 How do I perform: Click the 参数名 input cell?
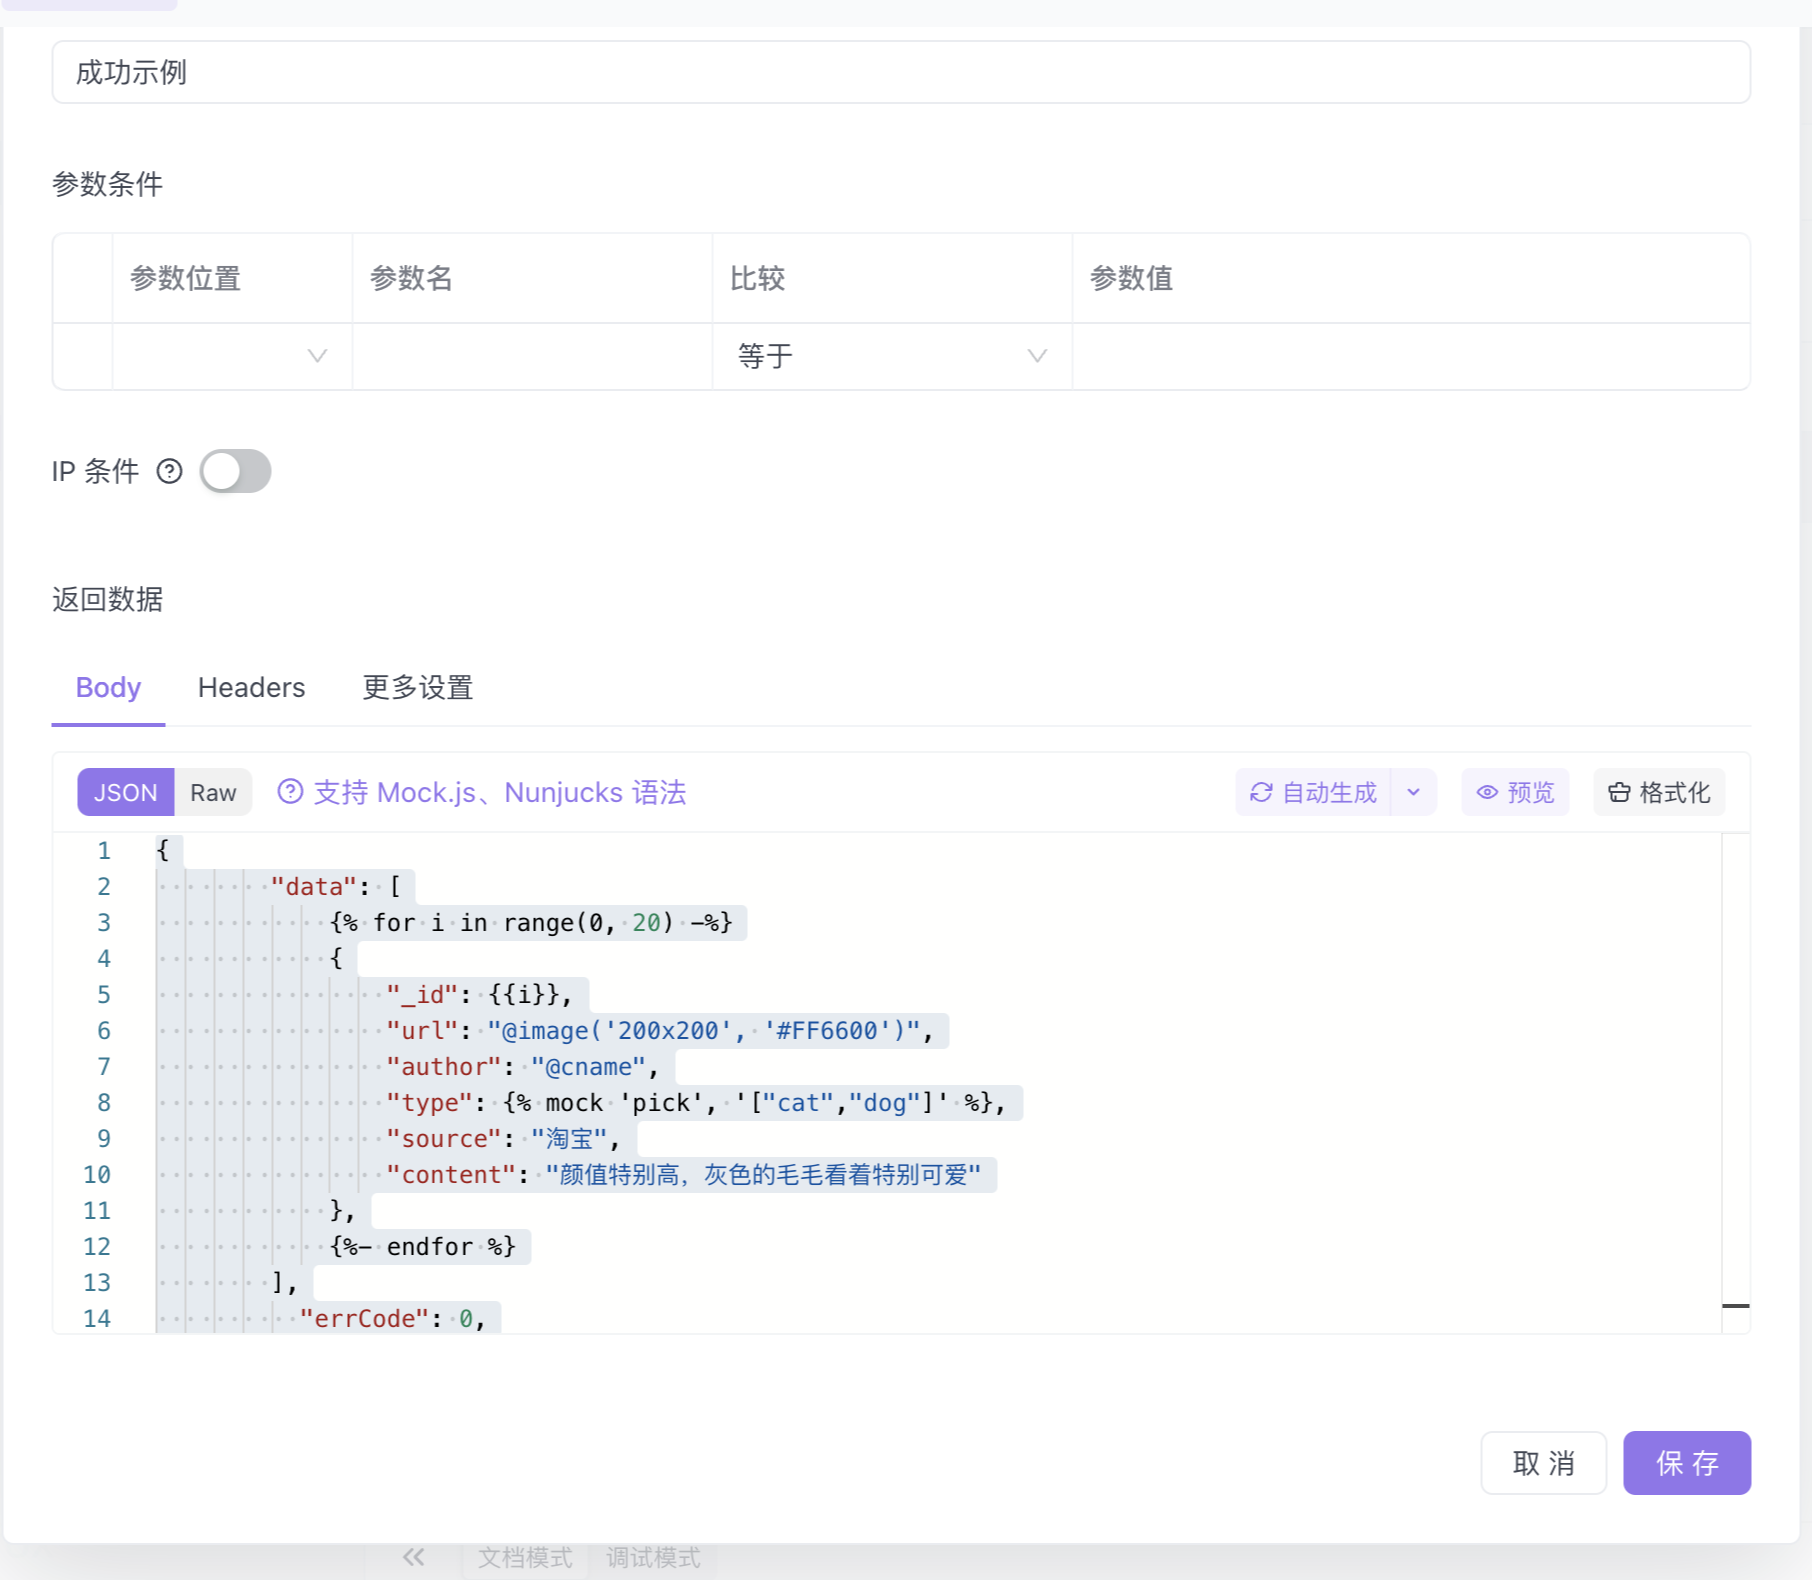[x=532, y=356]
